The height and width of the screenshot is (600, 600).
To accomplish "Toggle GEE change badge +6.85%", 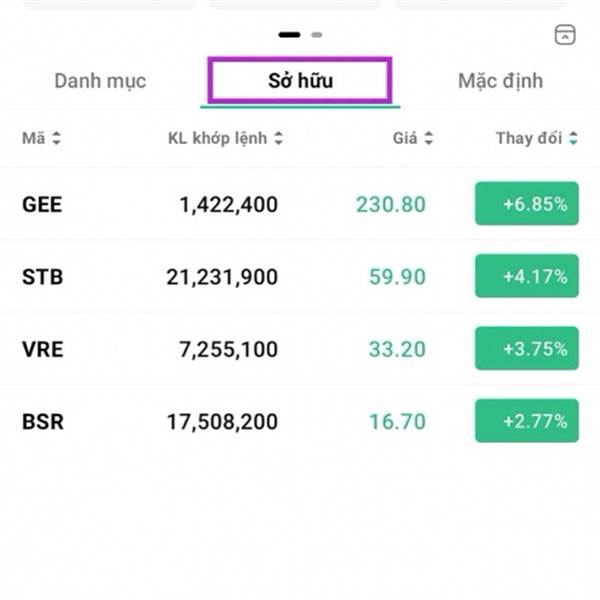I will [x=526, y=204].
